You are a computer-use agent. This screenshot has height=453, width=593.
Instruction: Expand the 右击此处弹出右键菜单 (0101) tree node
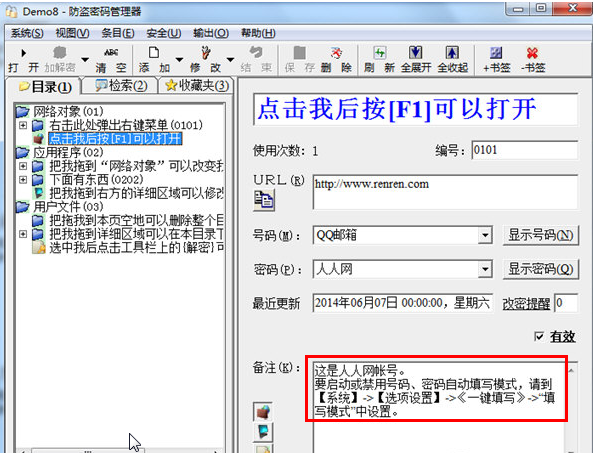coord(23,125)
